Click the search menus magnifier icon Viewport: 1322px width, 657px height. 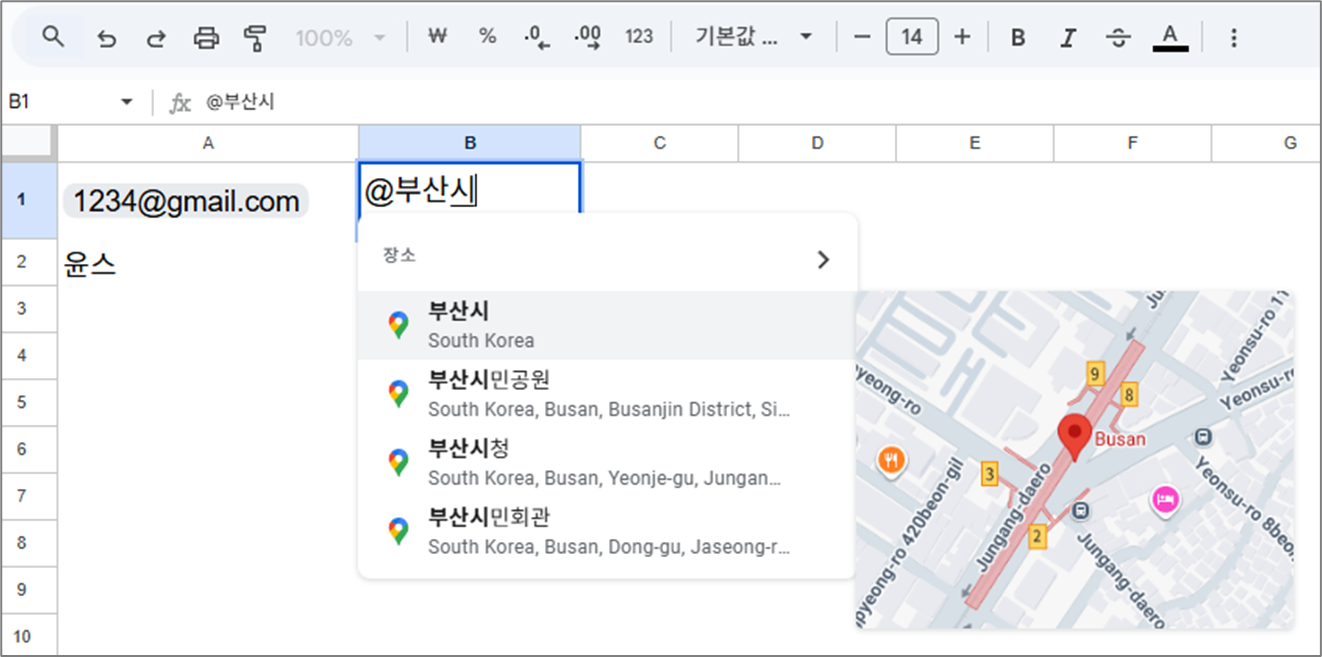(x=53, y=38)
